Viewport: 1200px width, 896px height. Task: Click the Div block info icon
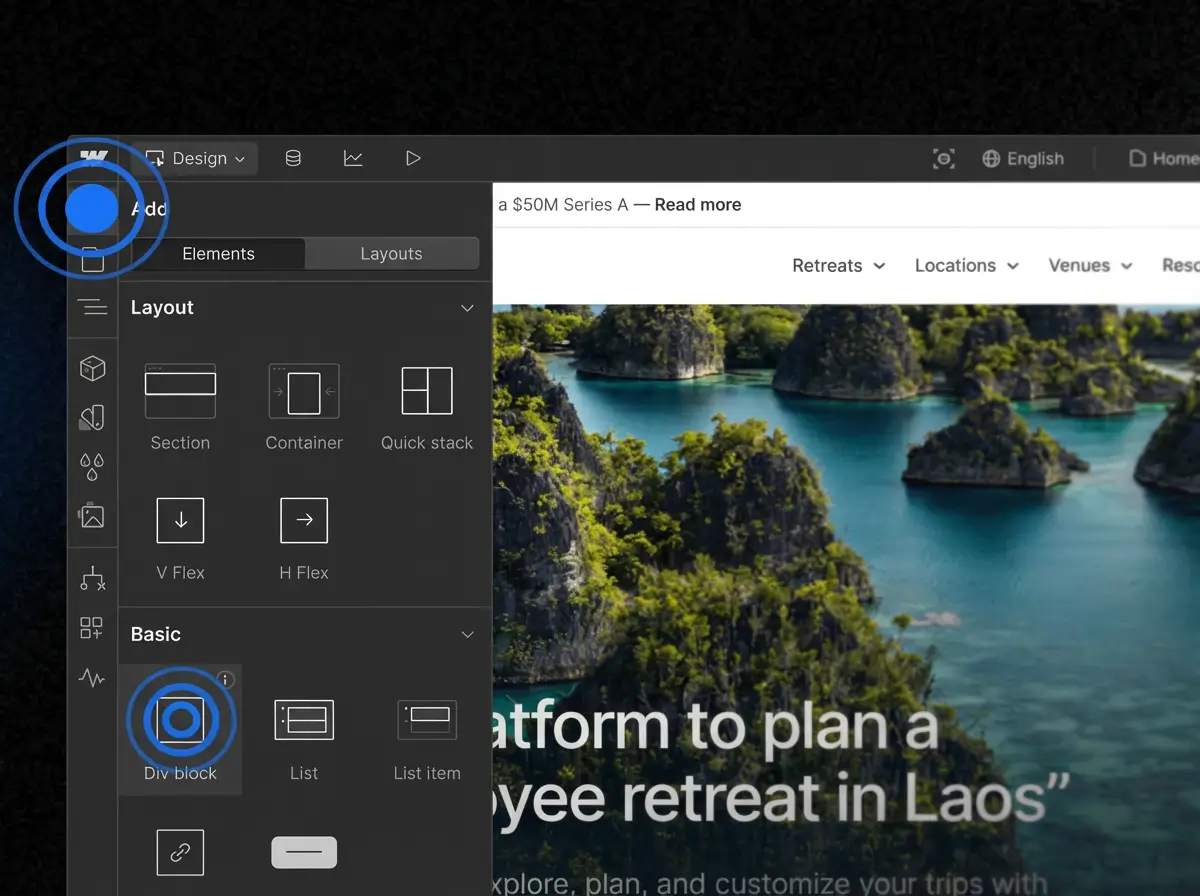(x=226, y=680)
